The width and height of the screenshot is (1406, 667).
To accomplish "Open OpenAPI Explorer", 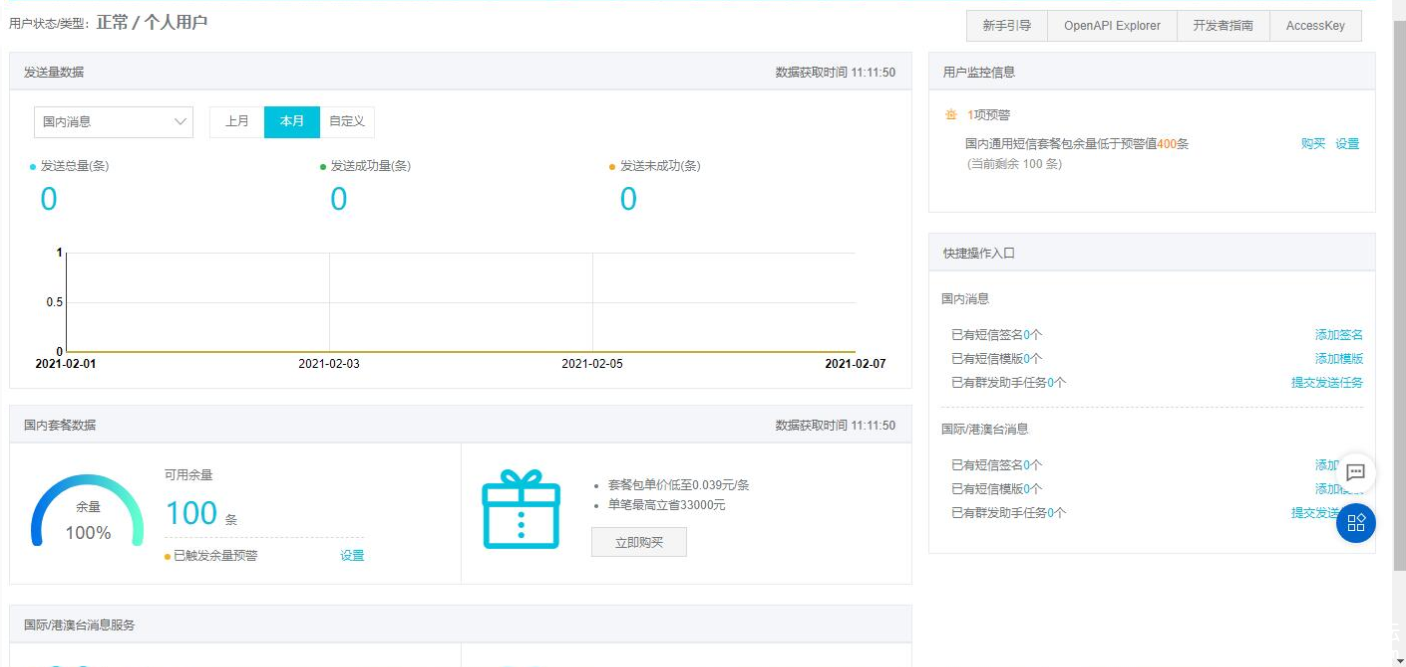I will coord(1112,26).
